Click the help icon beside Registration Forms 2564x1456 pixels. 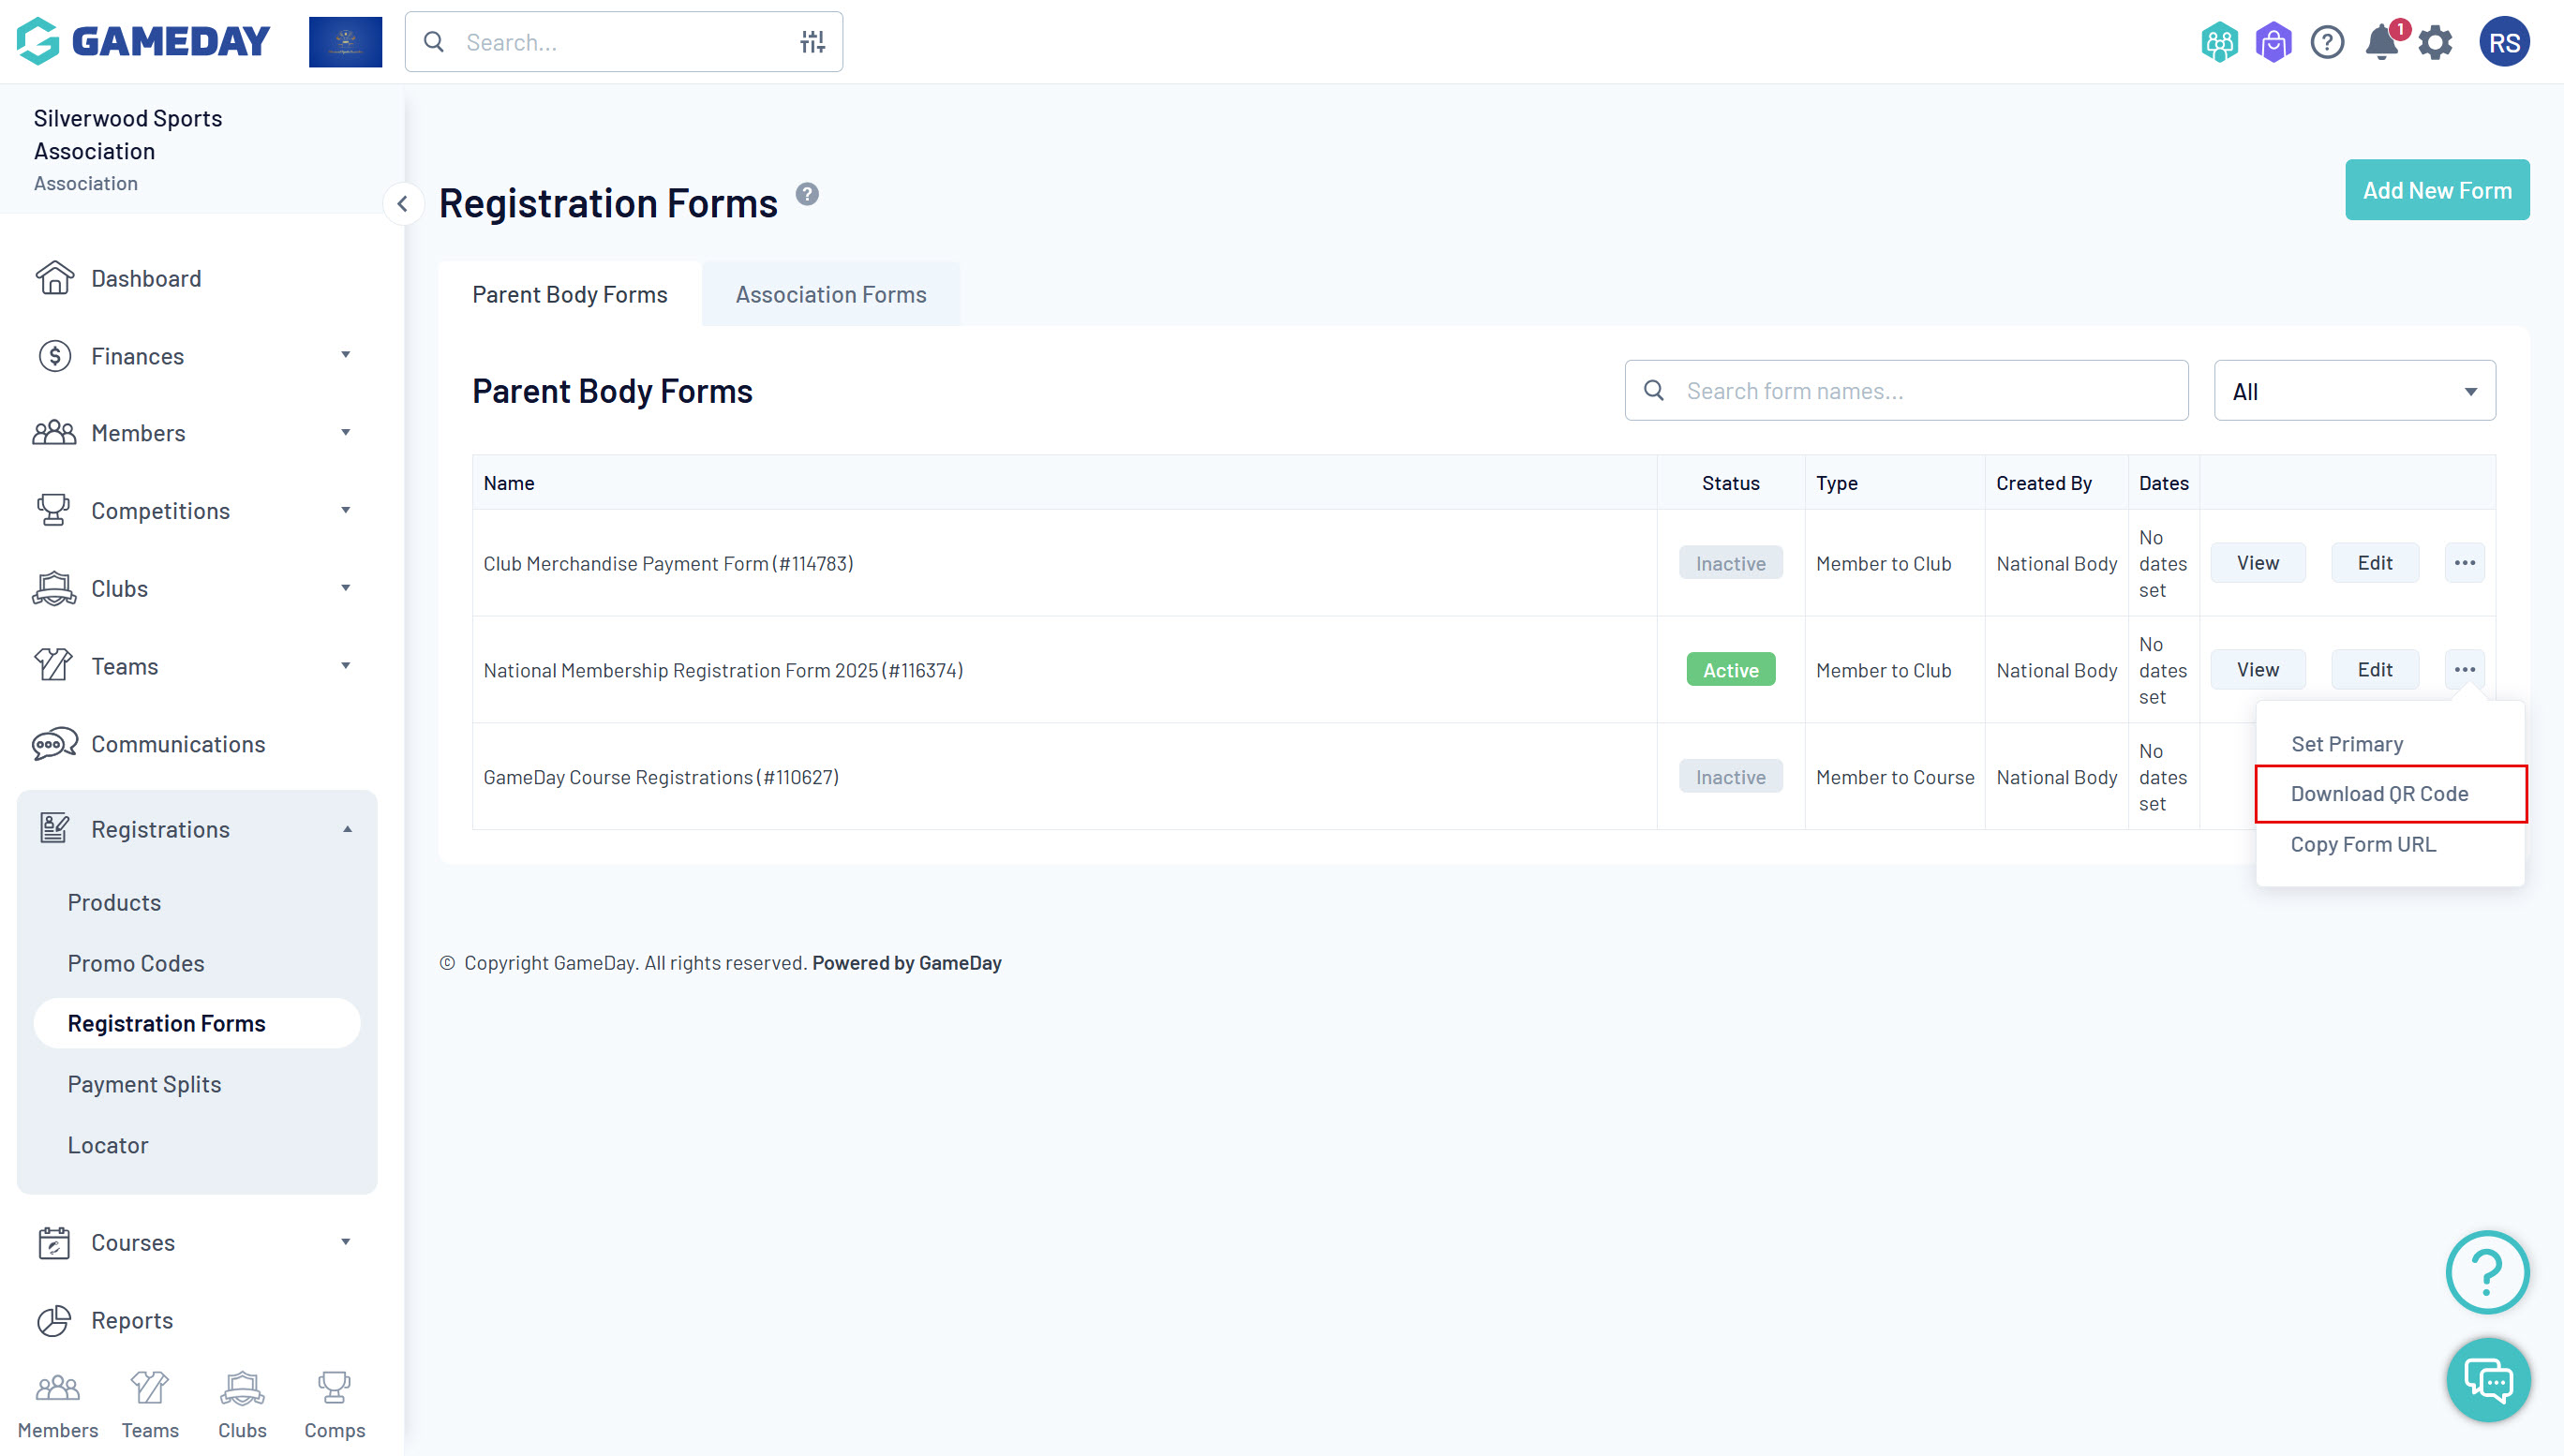coord(807,194)
